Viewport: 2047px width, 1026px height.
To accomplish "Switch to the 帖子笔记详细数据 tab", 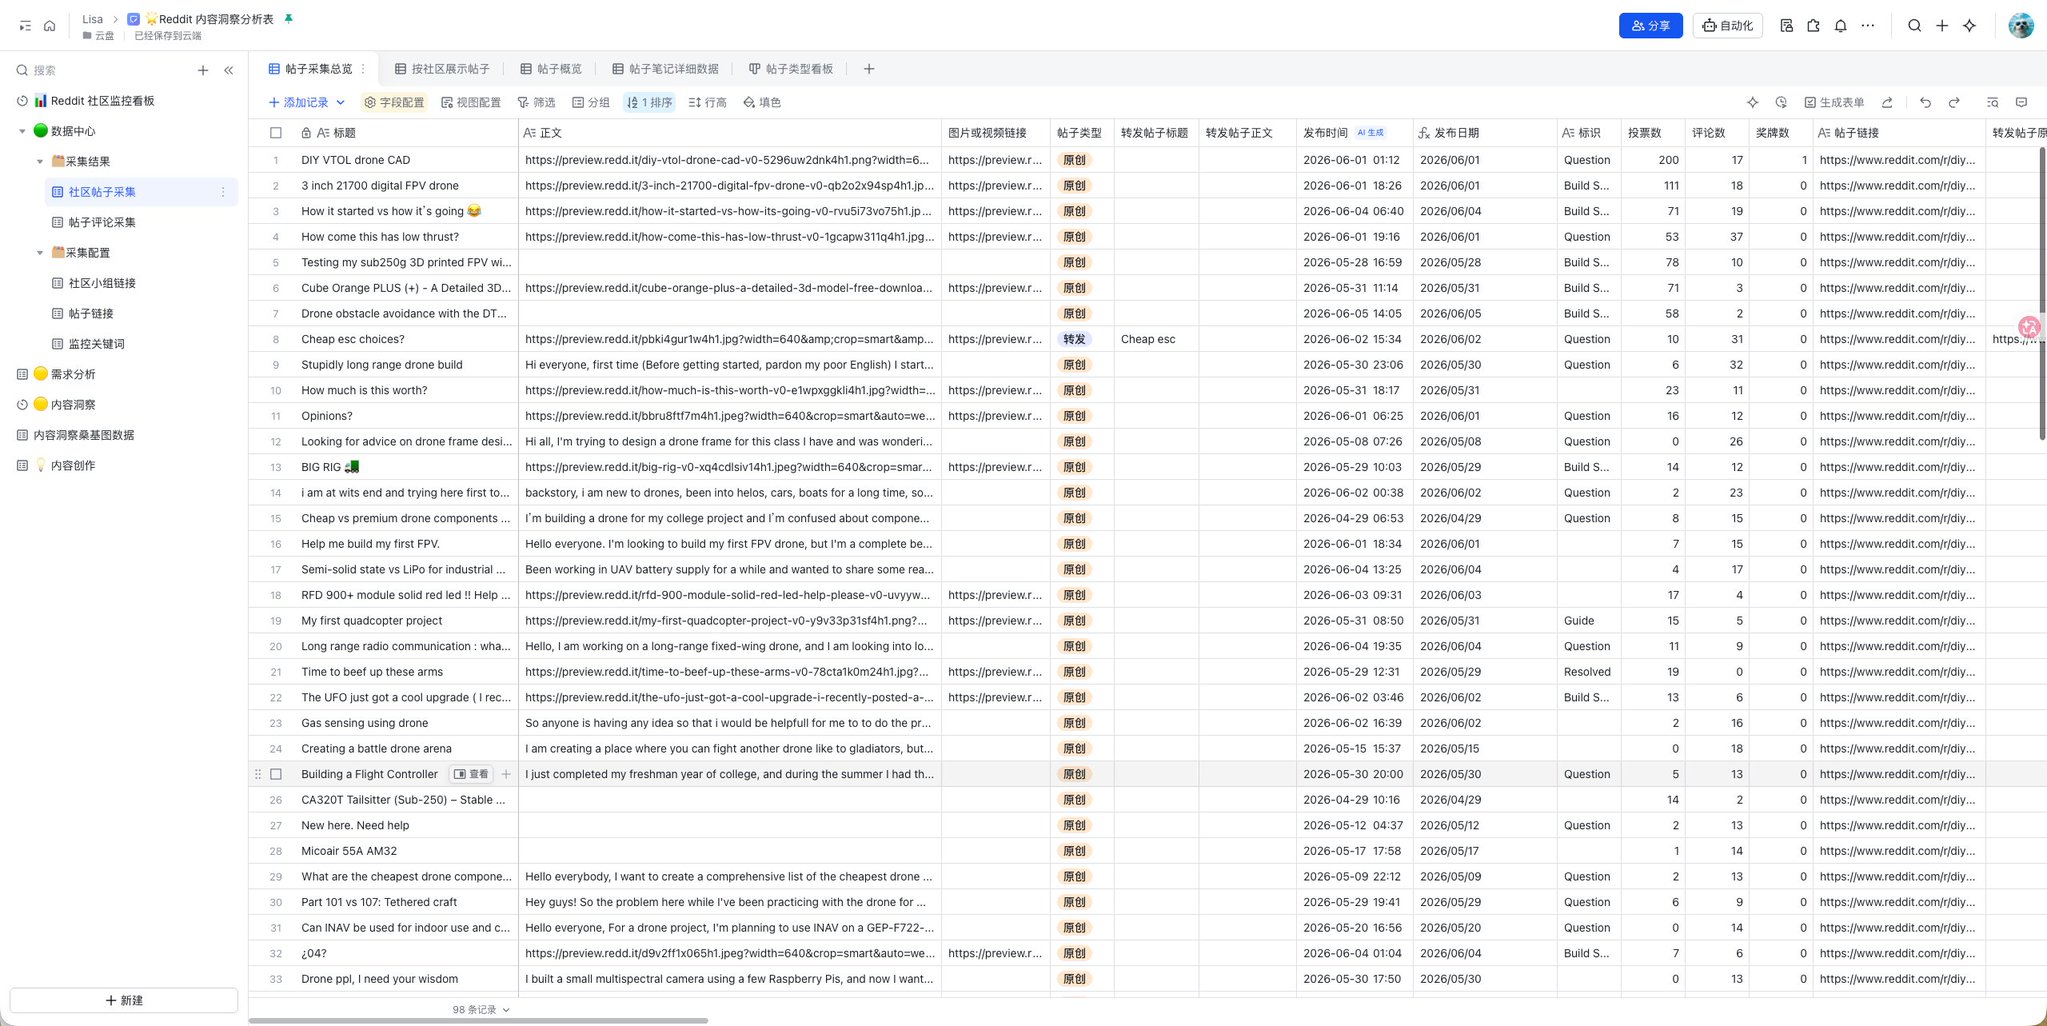I will (x=666, y=69).
